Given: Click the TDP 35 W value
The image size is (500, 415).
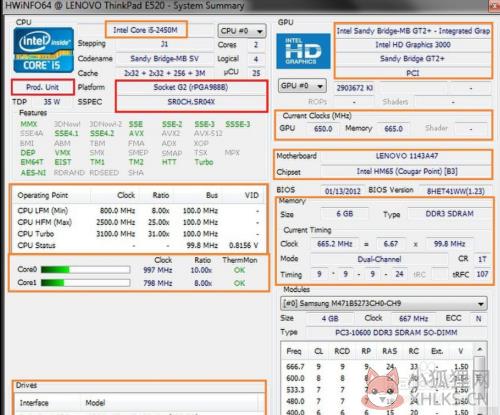Looking at the screenshot, I should click(52, 102).
